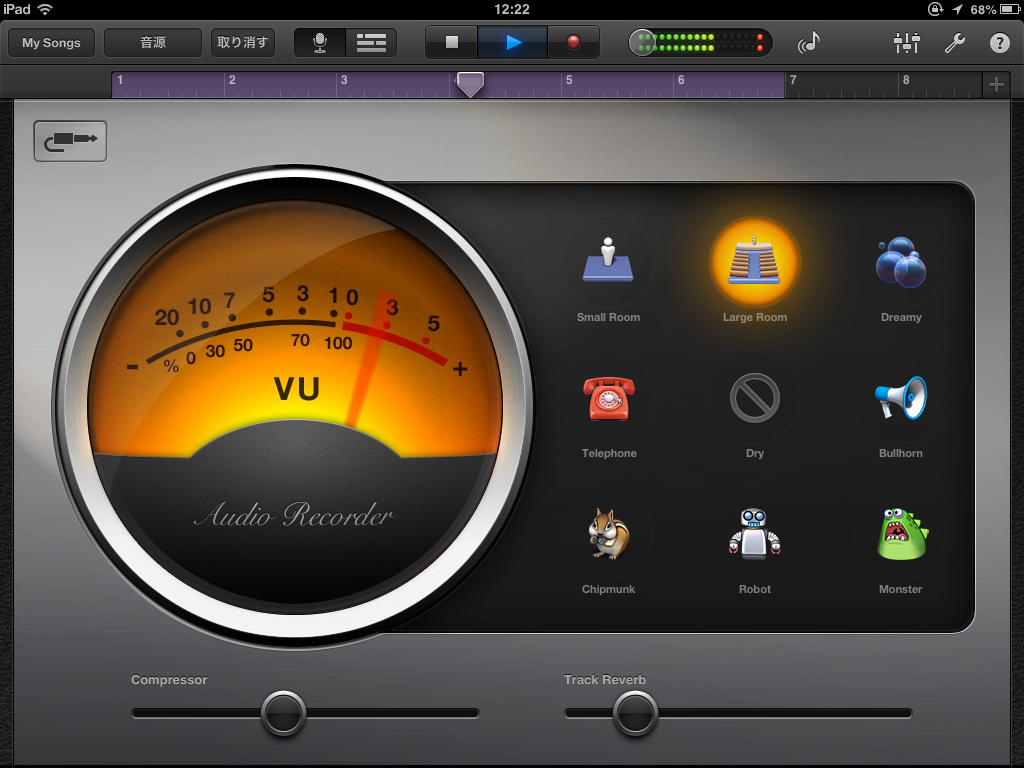
Task: Tap the Wi-Fi status icon
Action: 45,9
